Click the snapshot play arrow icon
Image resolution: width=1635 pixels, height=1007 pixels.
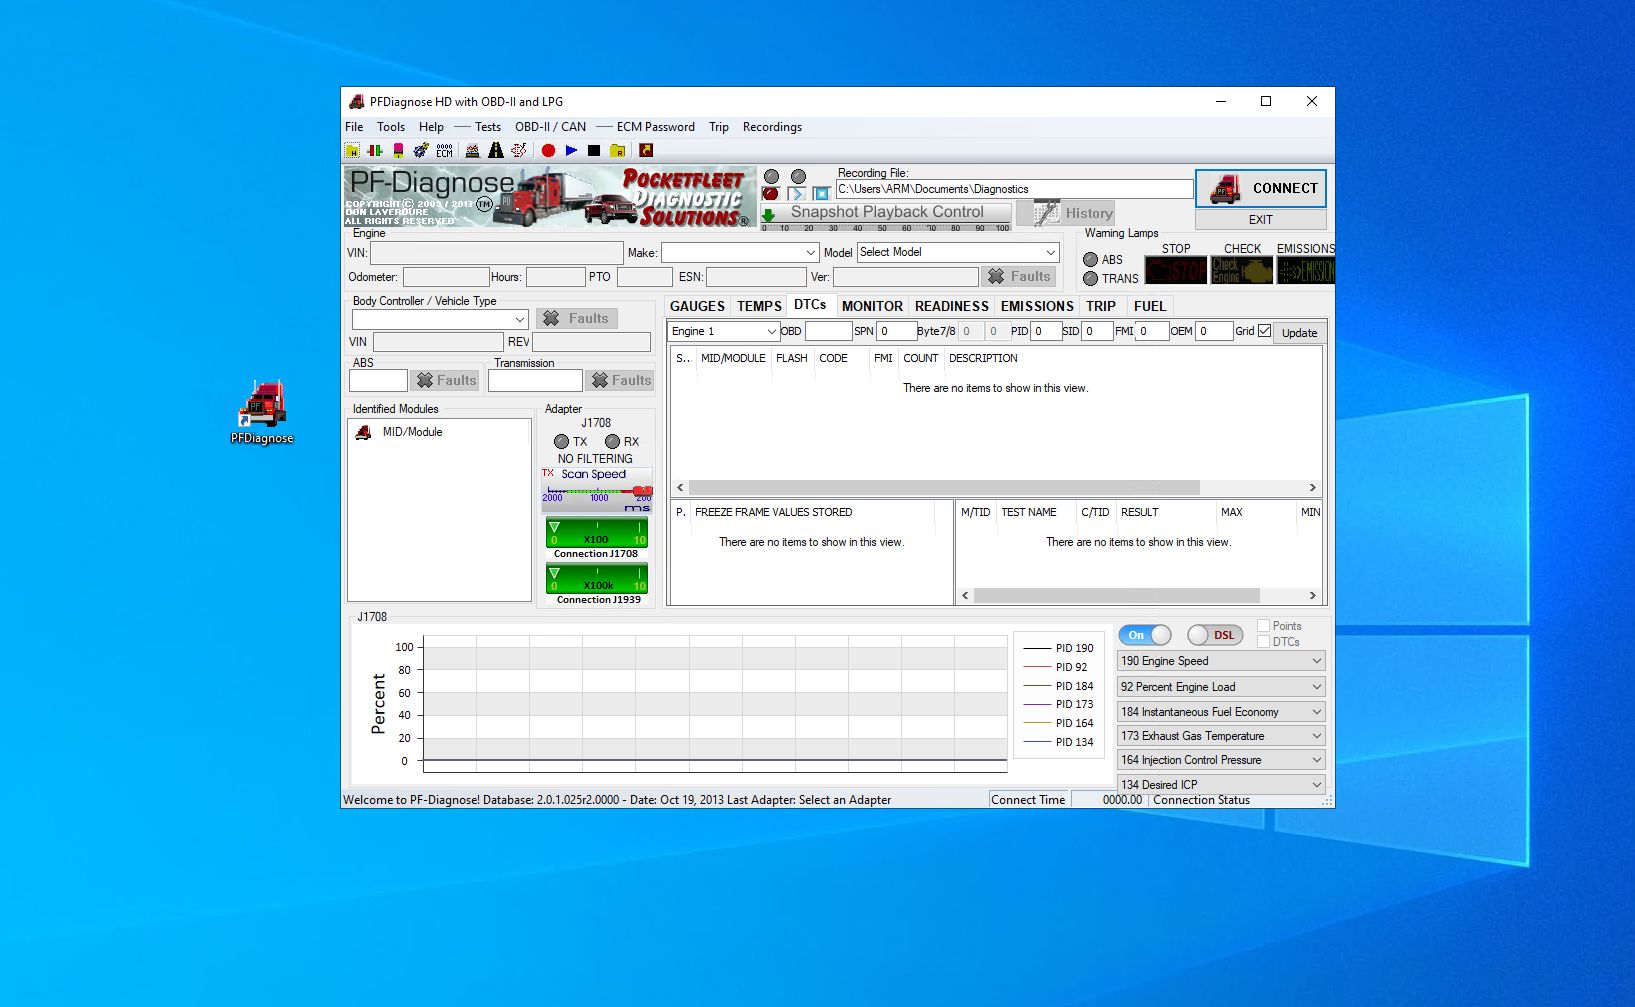coord(796,193)
